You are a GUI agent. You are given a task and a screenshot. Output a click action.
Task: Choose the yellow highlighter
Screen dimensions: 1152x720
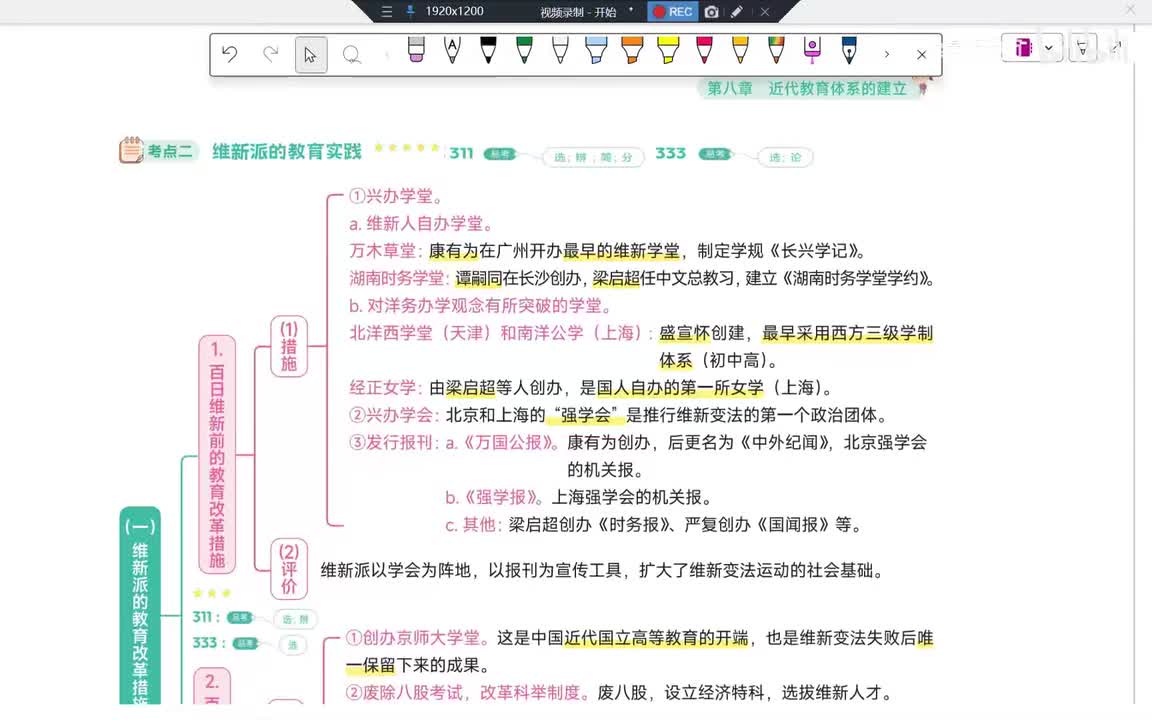point(668,50)
